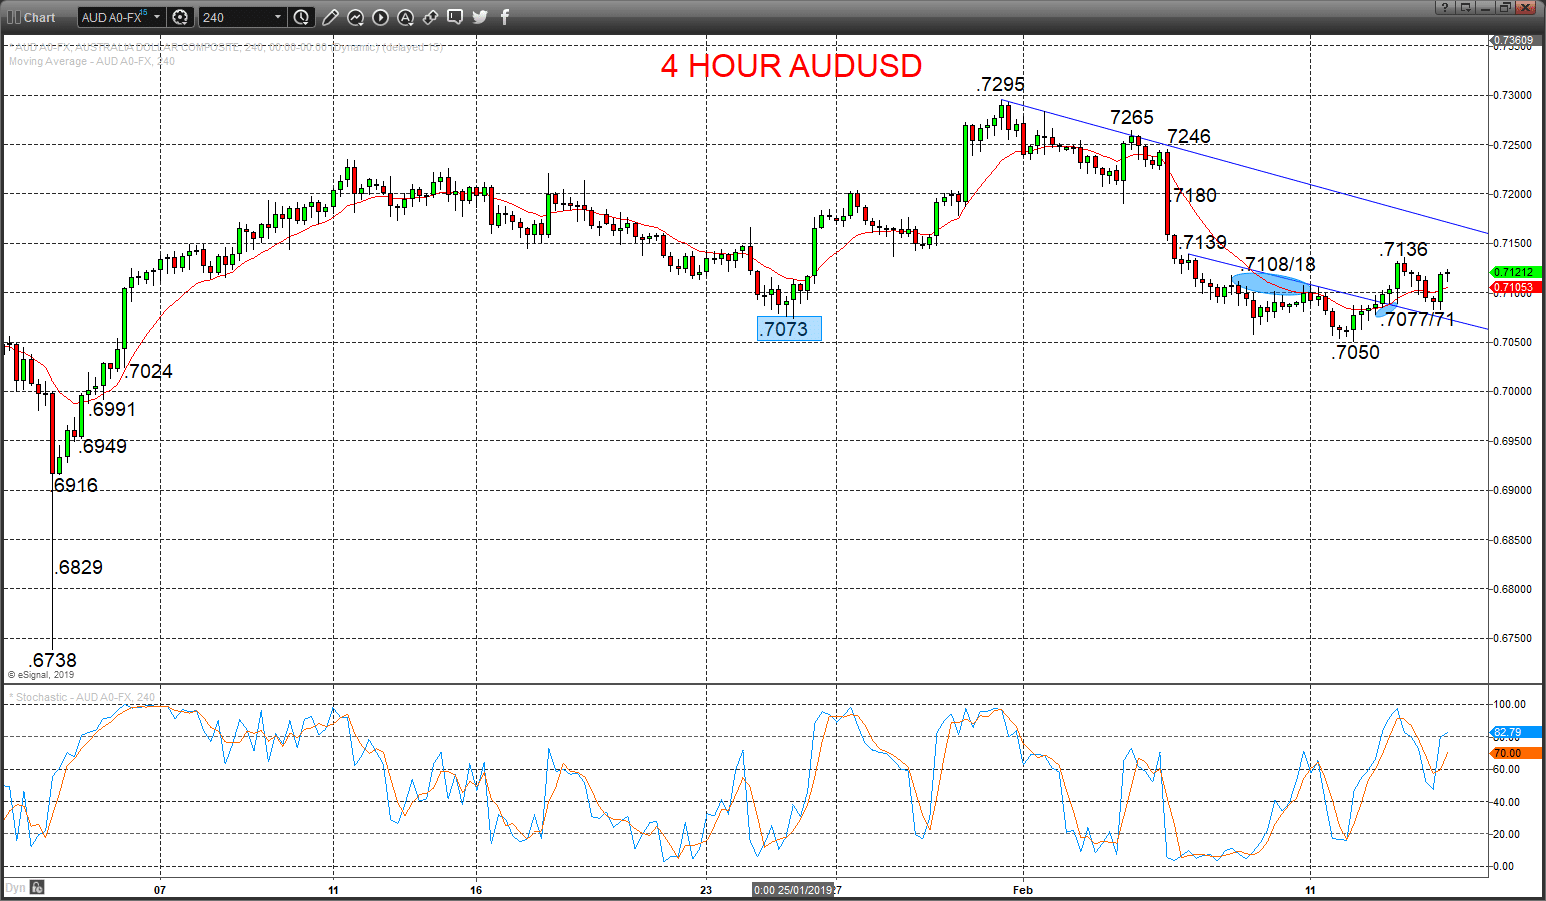Click the red 0.71053 moving average marker

coord(1515,288)
